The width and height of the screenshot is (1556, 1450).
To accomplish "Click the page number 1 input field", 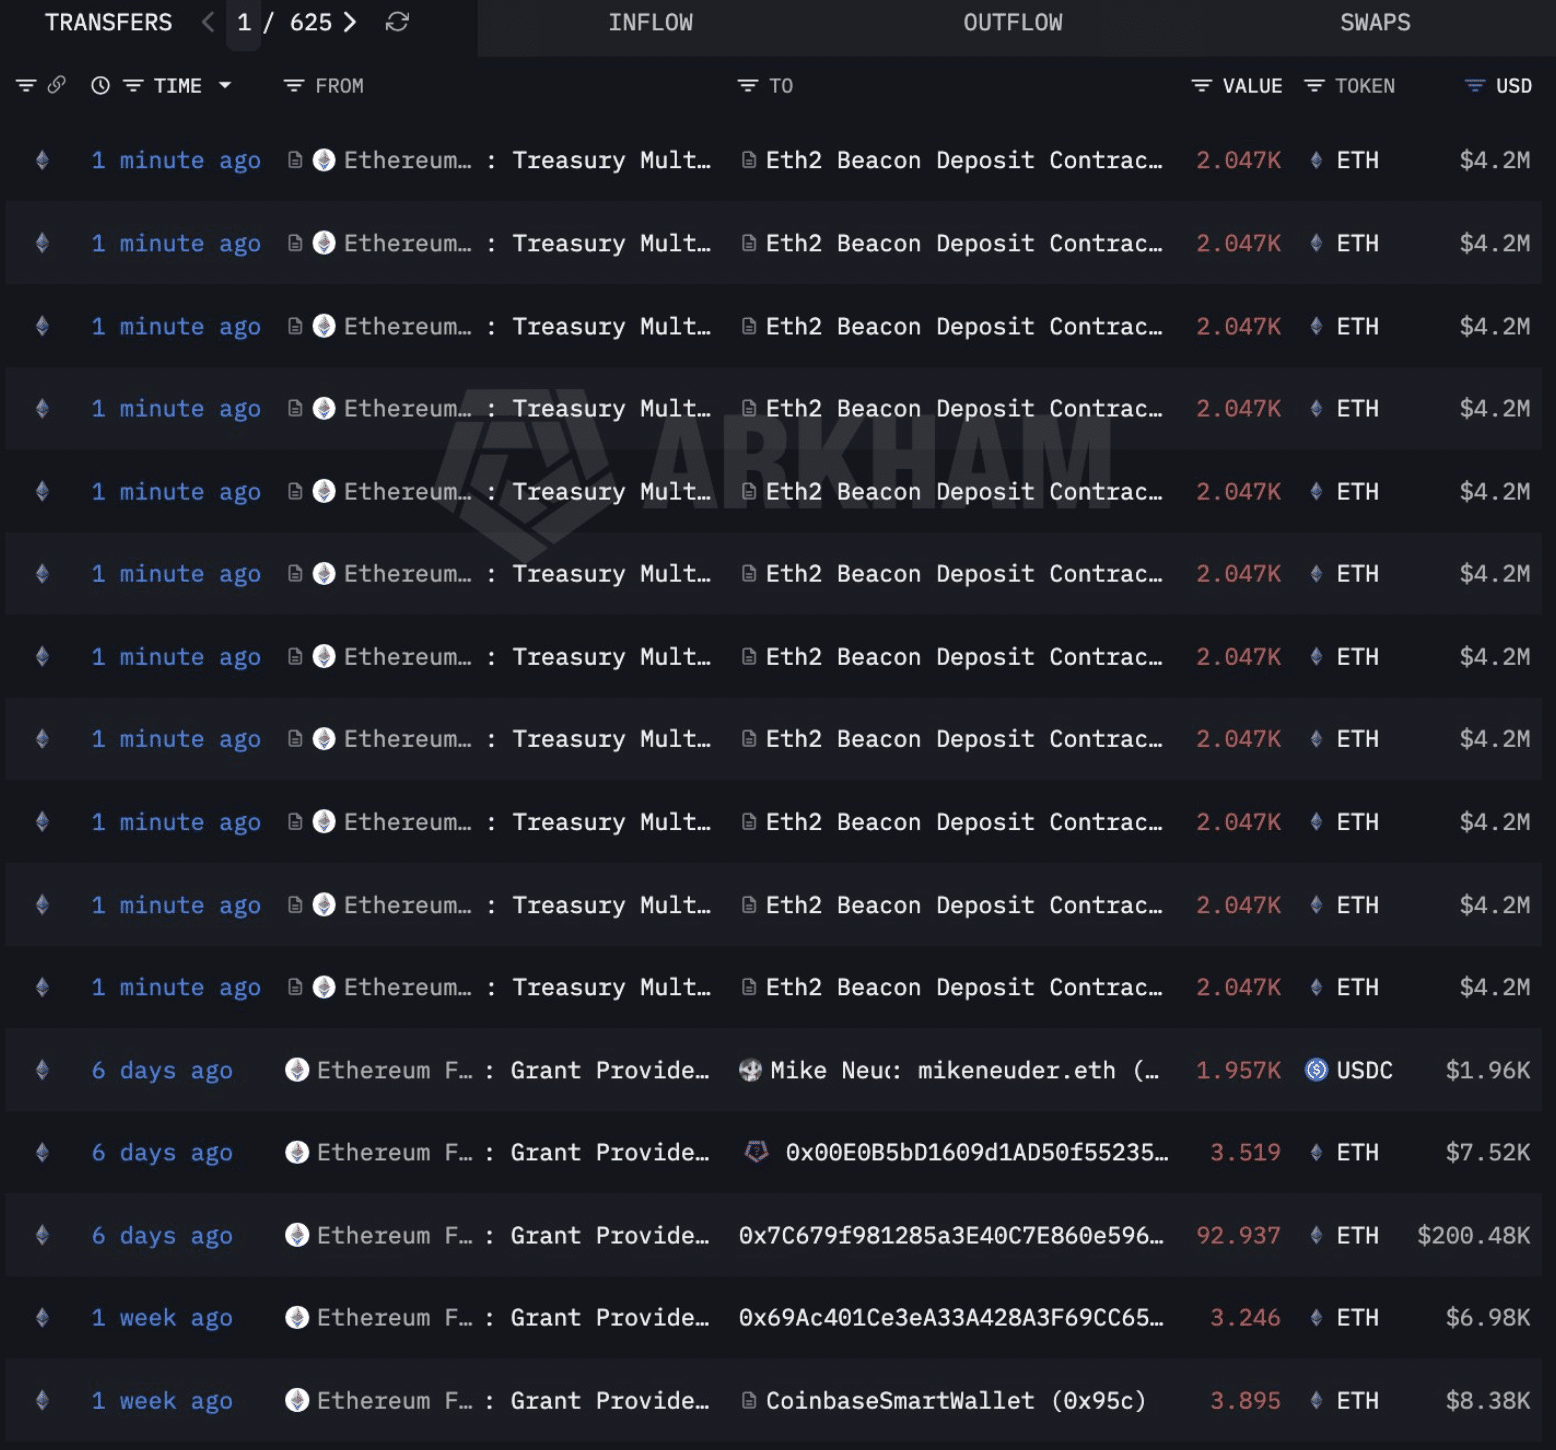I will click(244, 23).
